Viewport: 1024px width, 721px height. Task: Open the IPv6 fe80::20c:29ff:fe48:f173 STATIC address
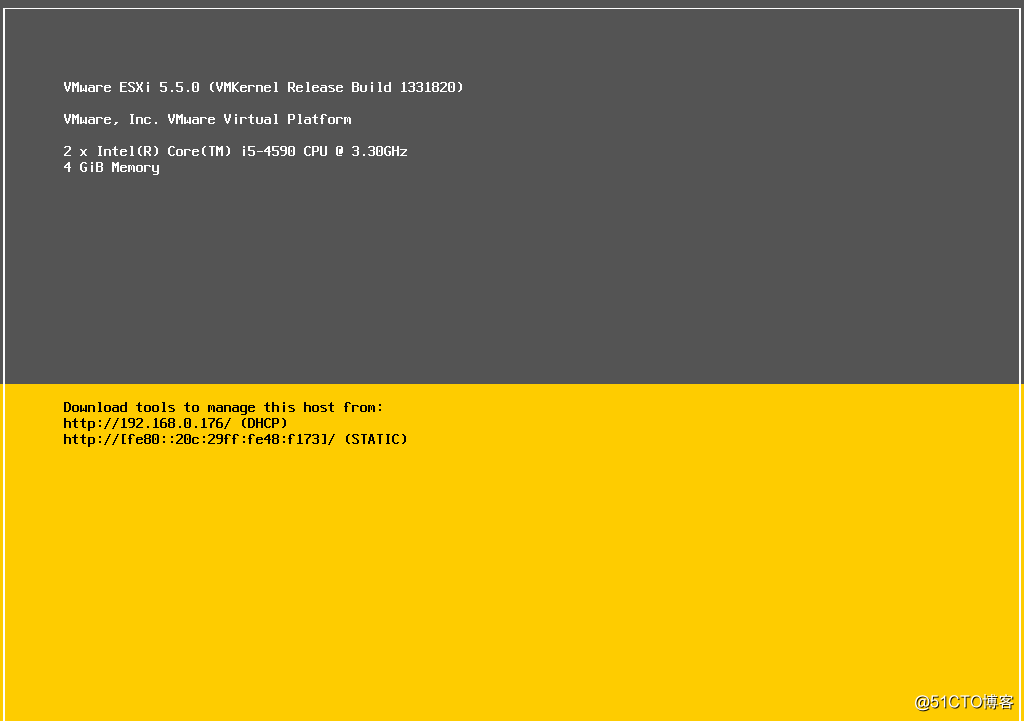[235, 440]
